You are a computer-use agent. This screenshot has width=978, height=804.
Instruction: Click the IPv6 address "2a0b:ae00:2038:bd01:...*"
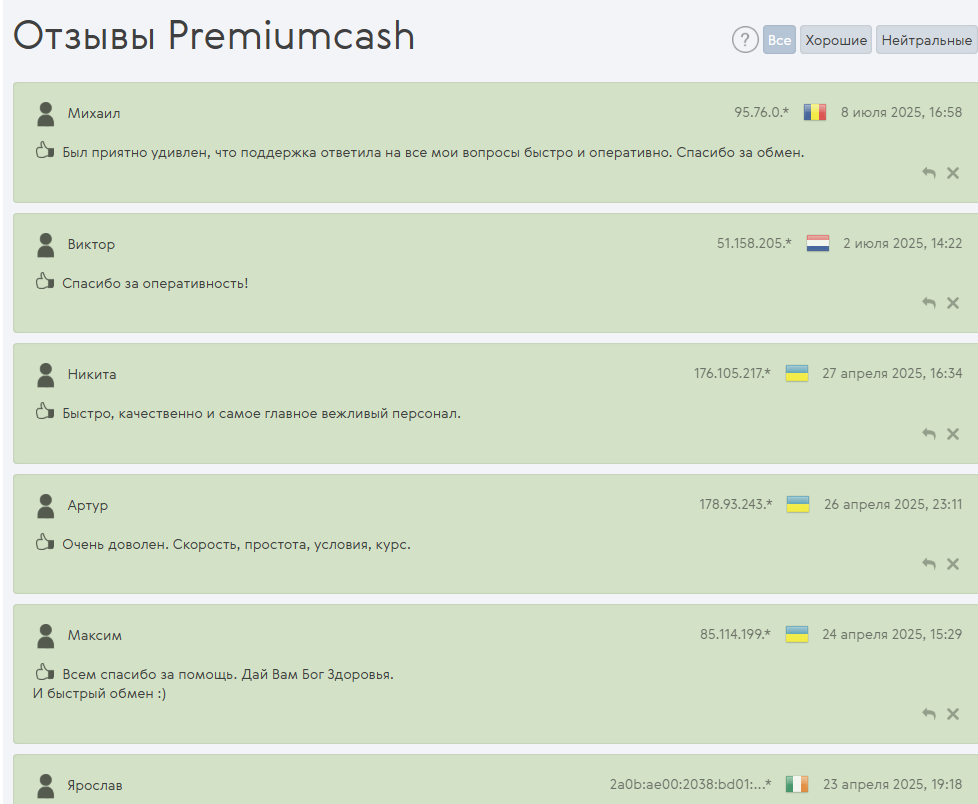(x=690, y=784)
